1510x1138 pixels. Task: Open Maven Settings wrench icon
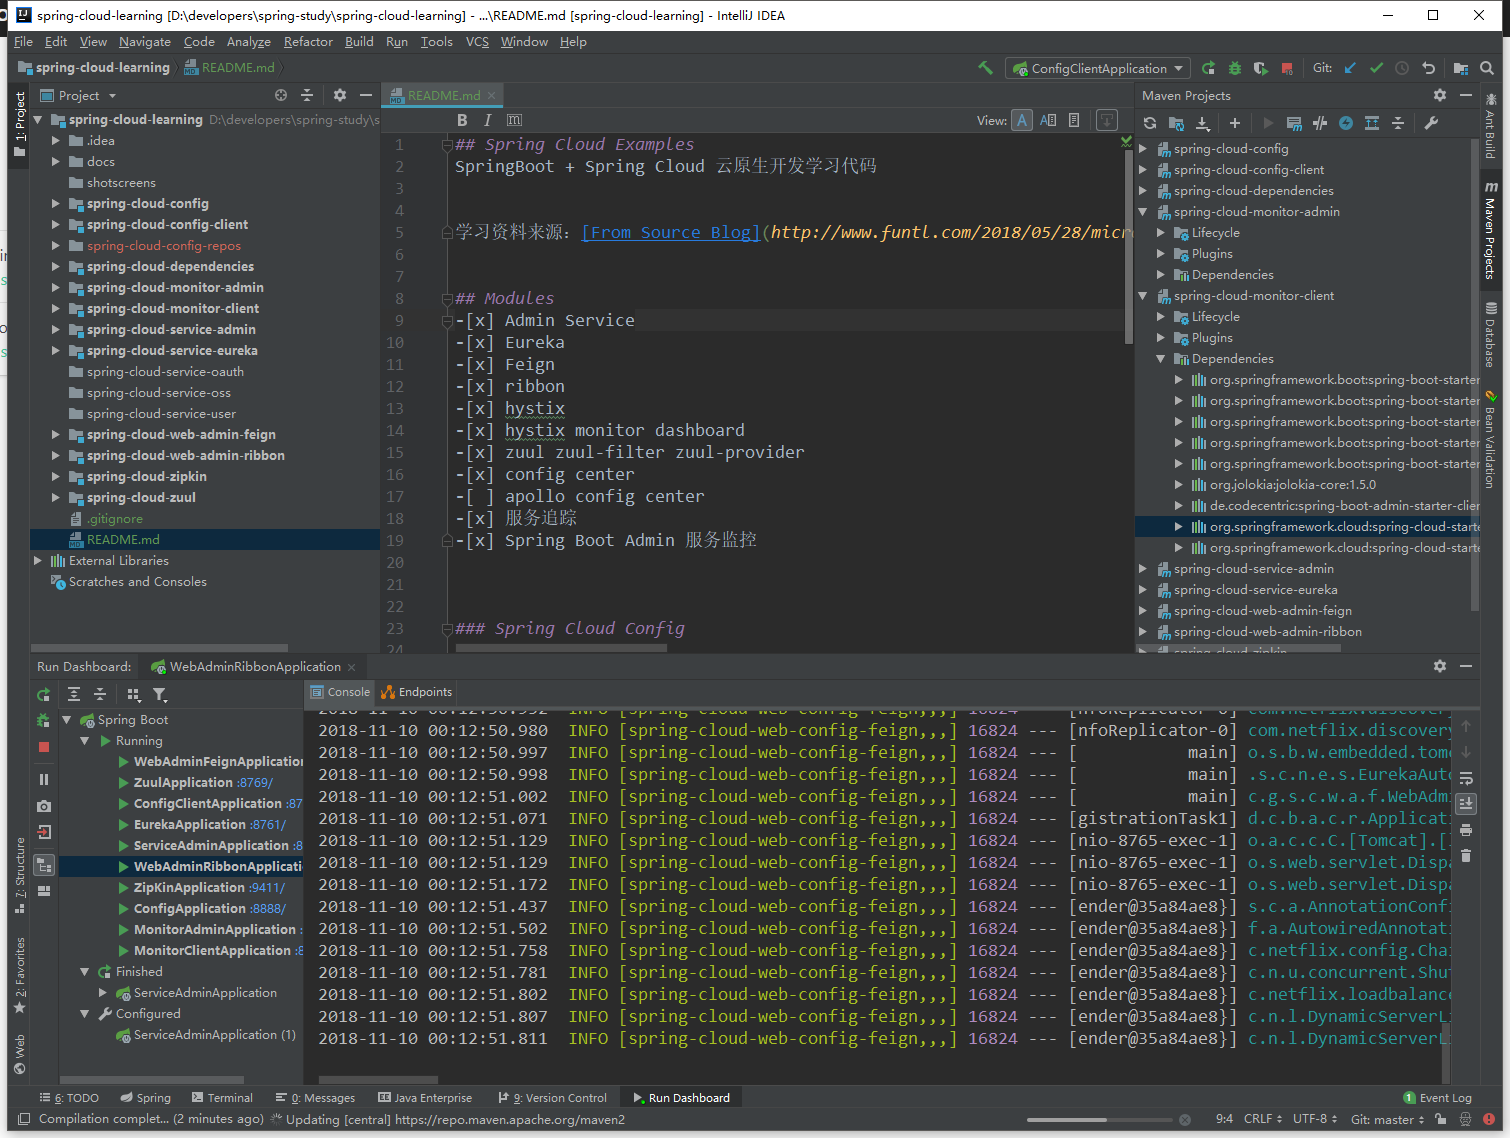(1431, 123)
